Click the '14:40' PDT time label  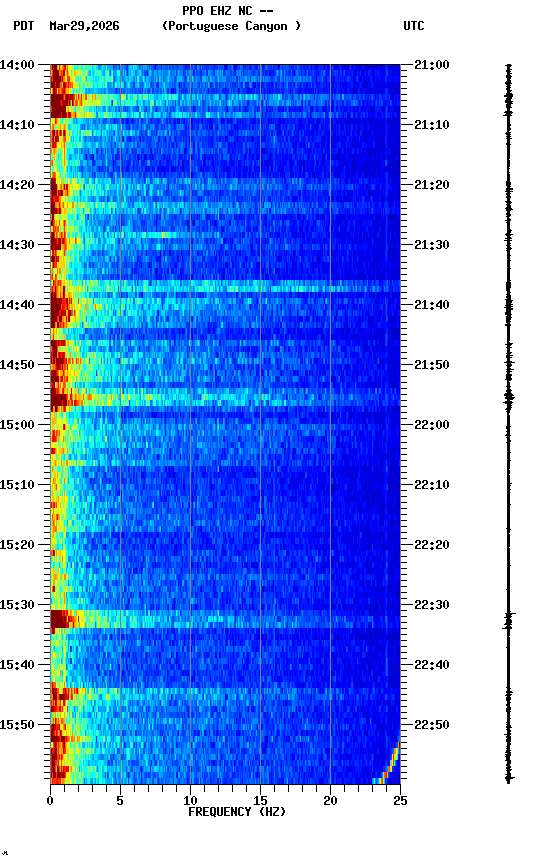17,305
